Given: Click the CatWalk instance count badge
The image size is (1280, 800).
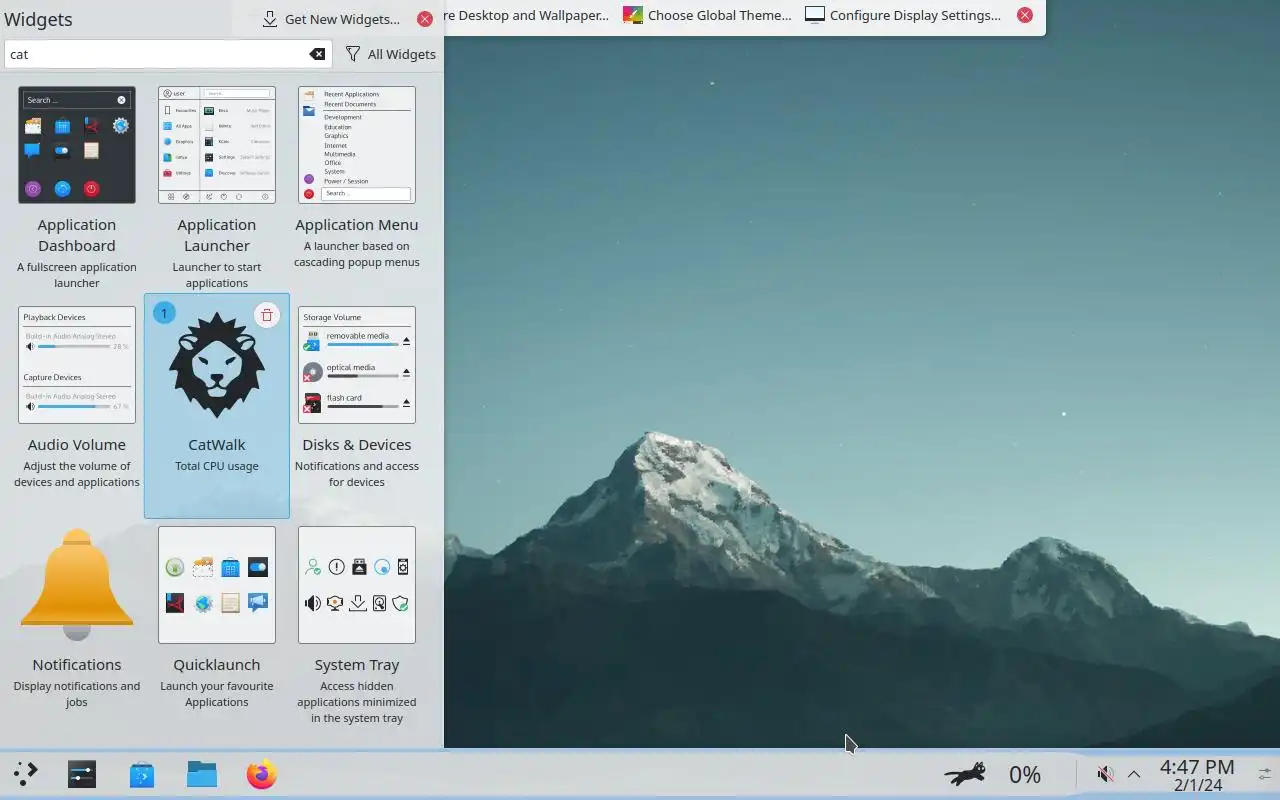Looking at the screenshot, I should [164, 313].
